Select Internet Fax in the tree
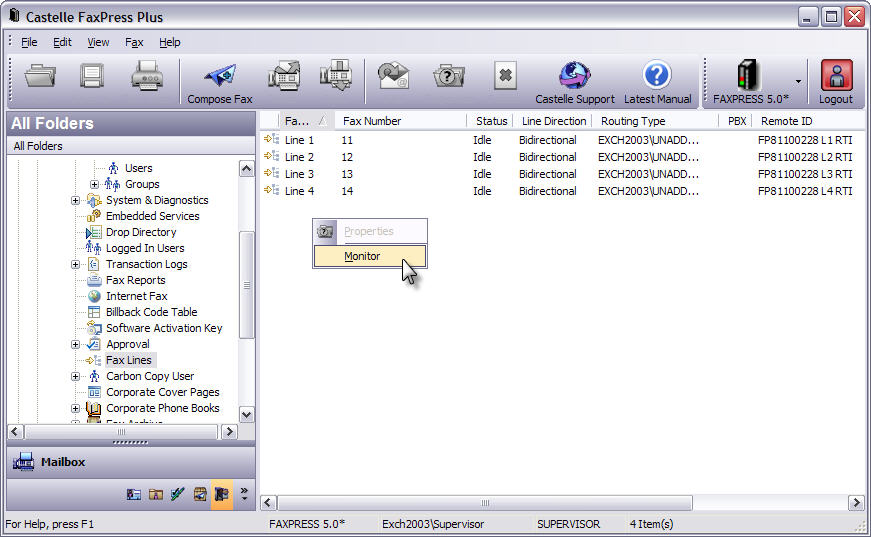Screen dimensions: 871x537 pyautogui.click(x=137, y=297)
